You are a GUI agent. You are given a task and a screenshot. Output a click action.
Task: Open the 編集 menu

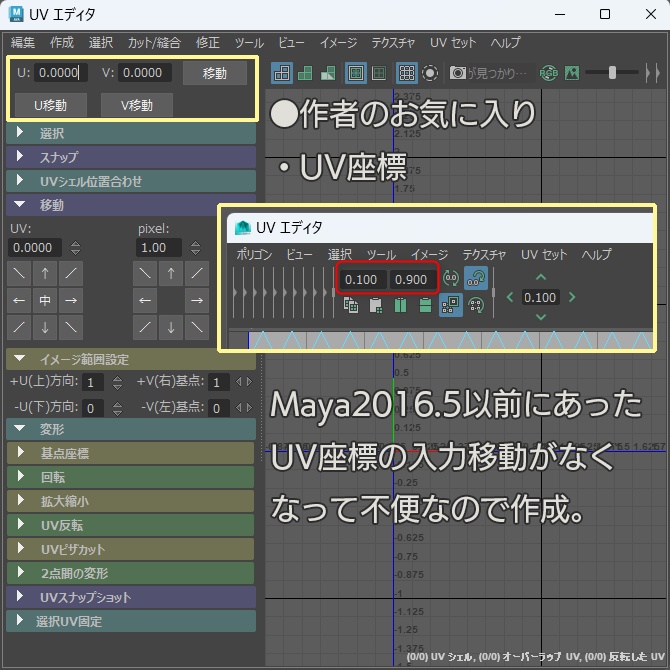click(23, 42)
